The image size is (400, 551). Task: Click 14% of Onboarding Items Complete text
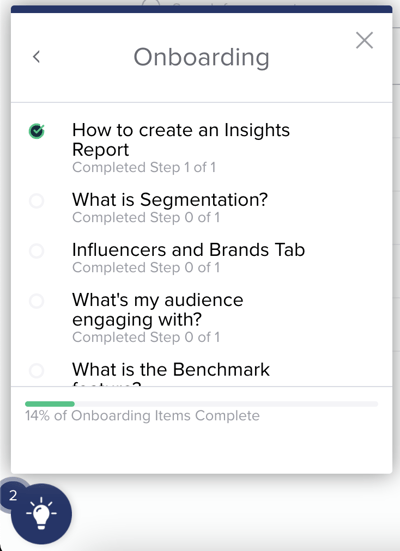coord(142,416)
